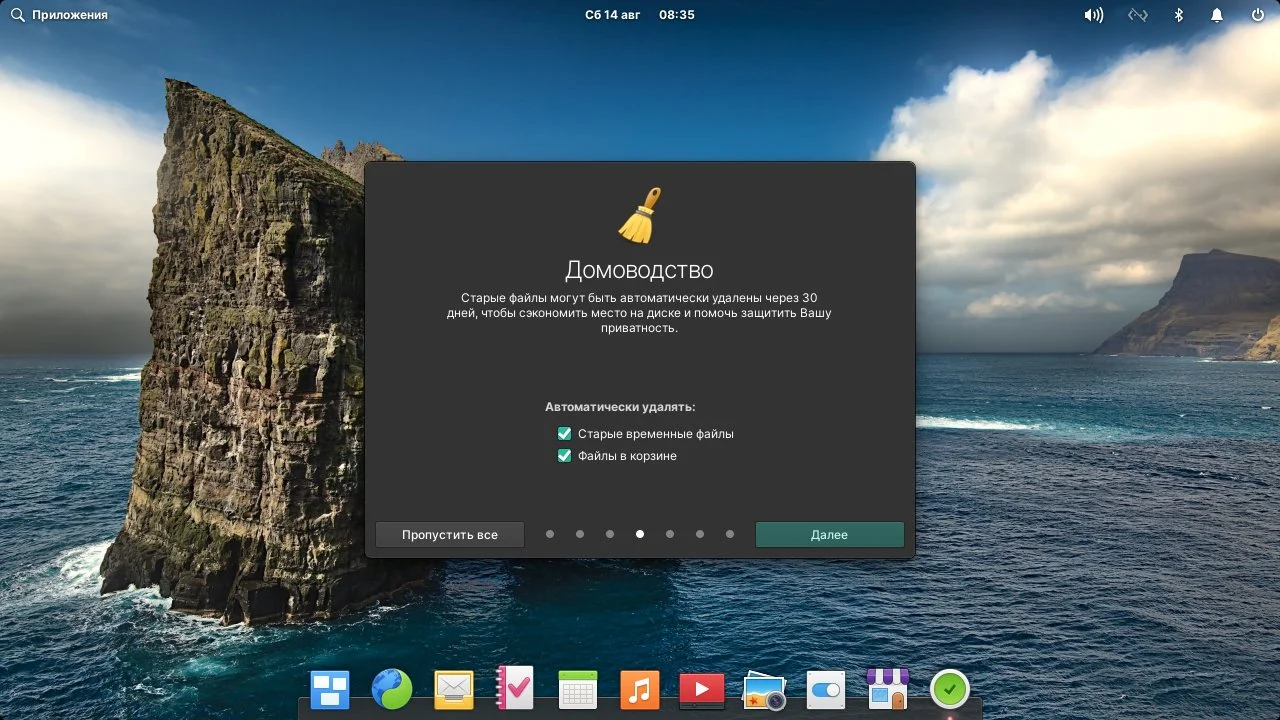The width and height of the screenshot is (1280, 720).
Task: Click «Пропустить все» to skip setup
Action: [x=449, y=534]
